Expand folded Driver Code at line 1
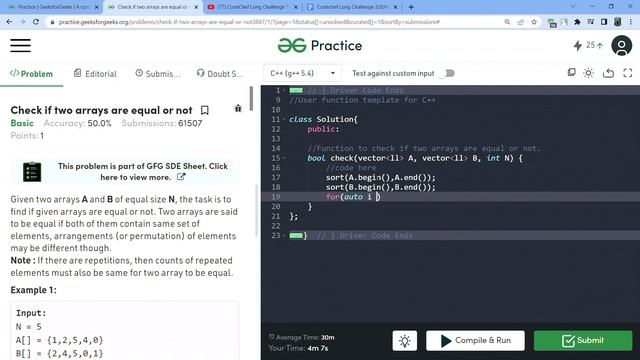The width and height of the screenshot is (640, 360). [x=296, y=90]
